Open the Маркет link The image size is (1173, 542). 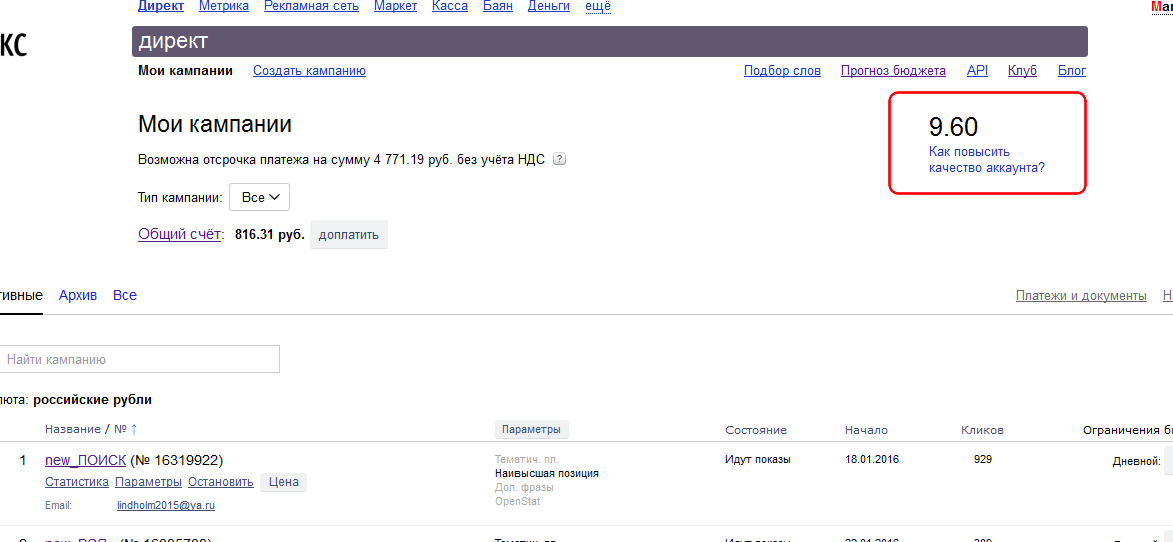tap(396, 7)
